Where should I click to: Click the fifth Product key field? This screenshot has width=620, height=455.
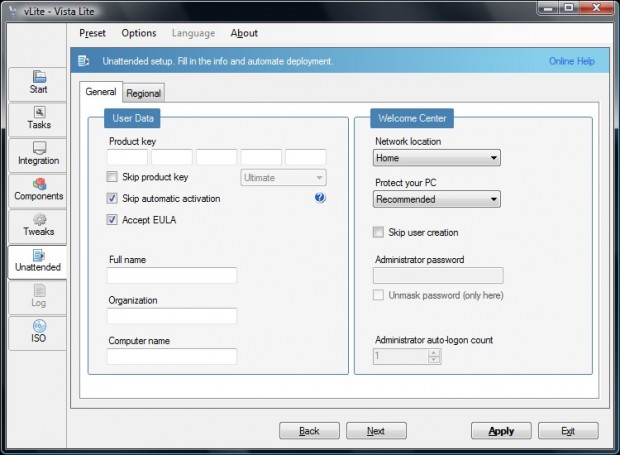coord(306,157)
